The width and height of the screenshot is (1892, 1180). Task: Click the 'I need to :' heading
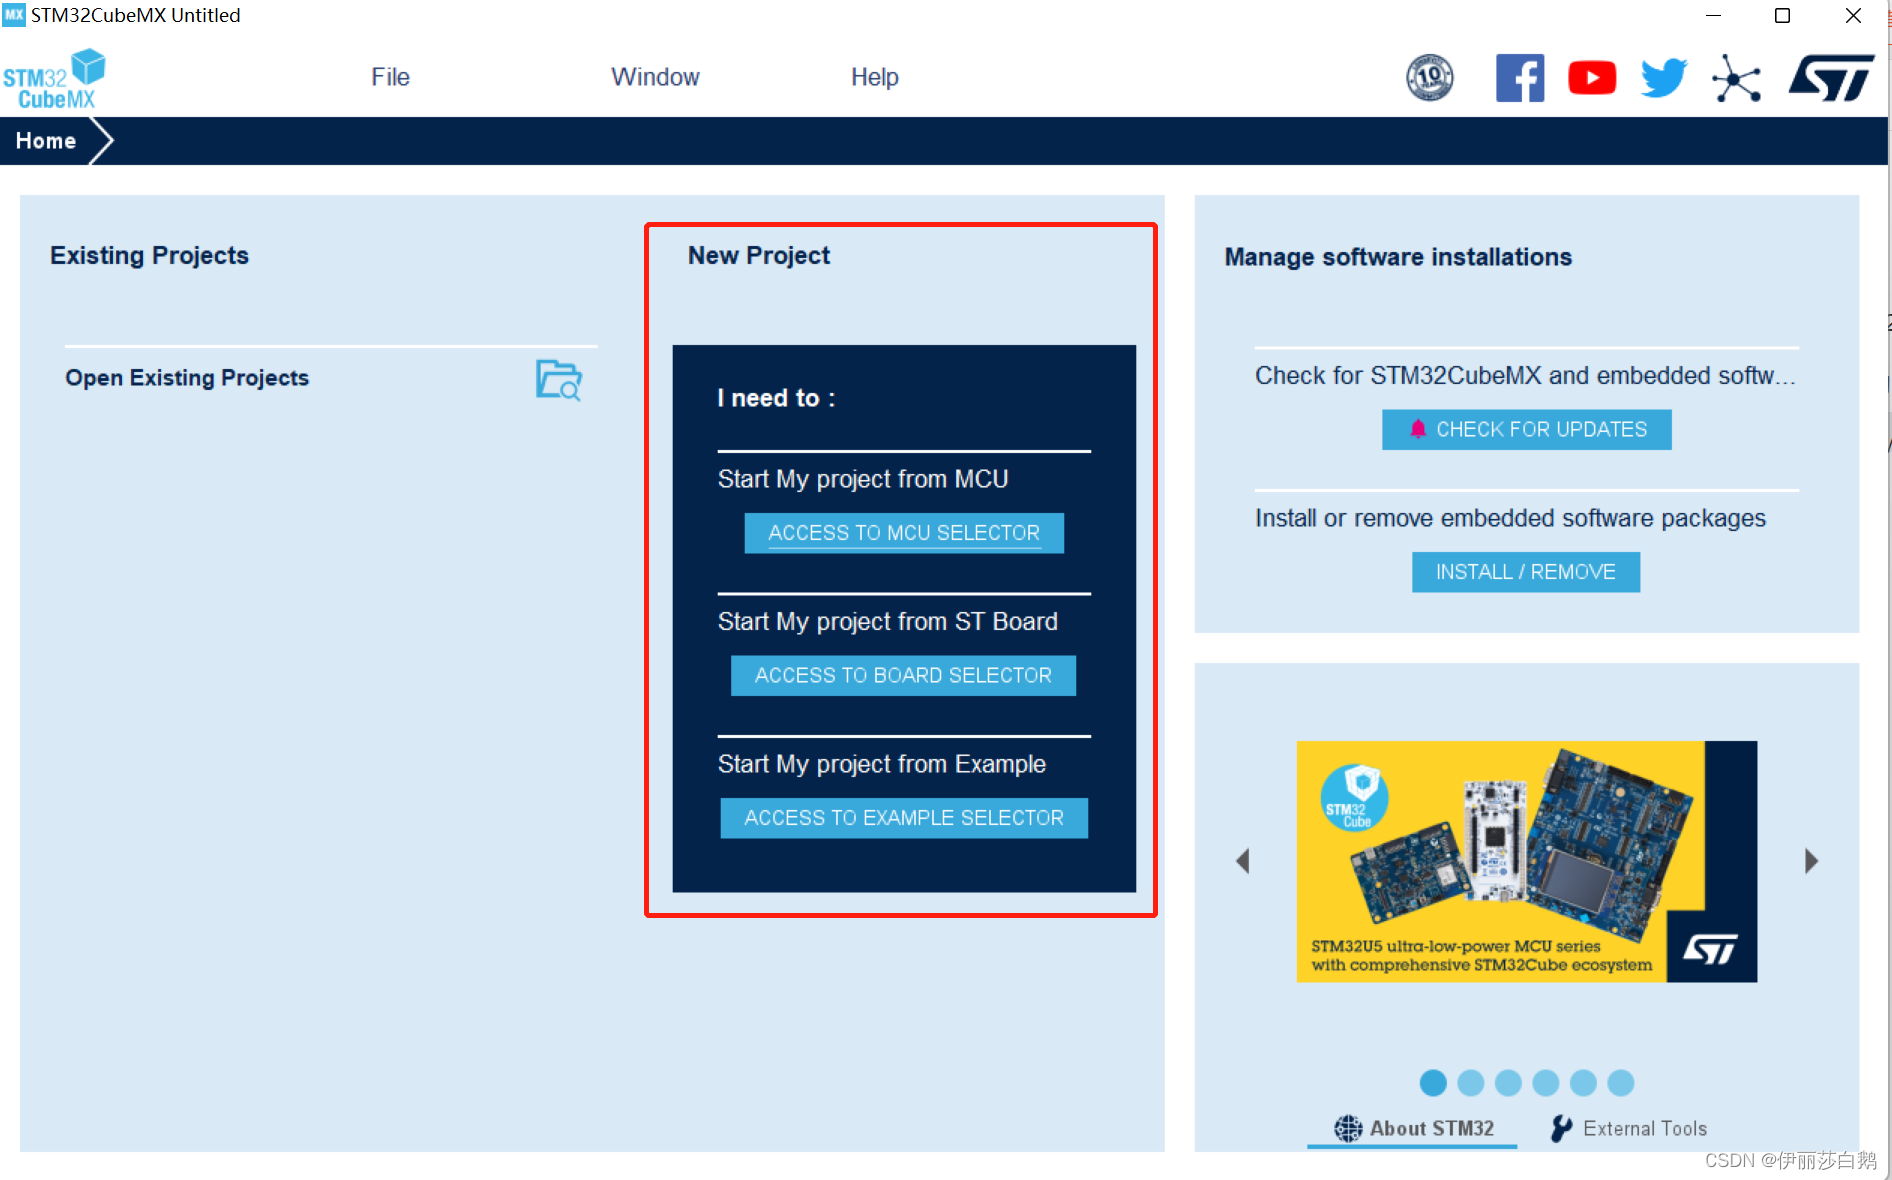pyautogui.click(x=776, y=398)
